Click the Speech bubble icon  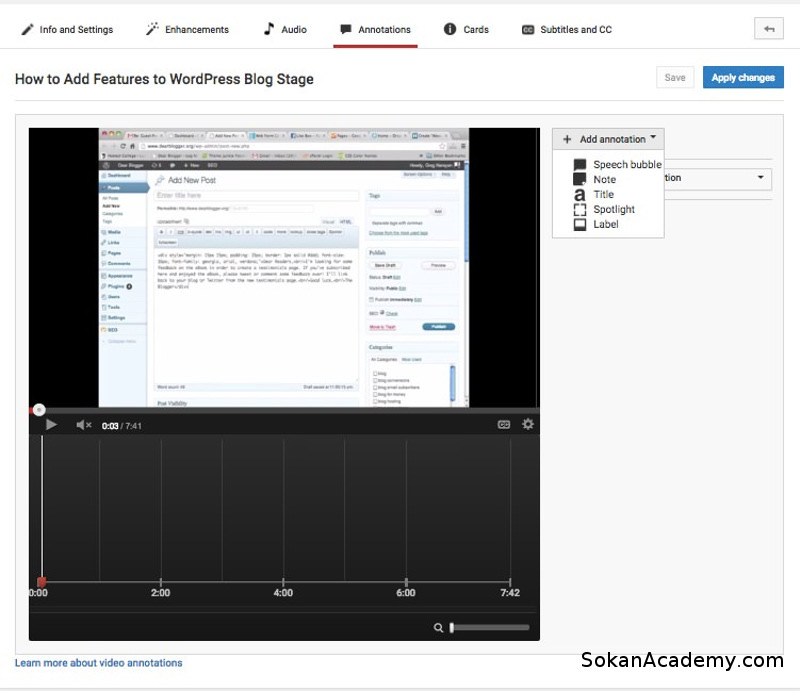580,164
